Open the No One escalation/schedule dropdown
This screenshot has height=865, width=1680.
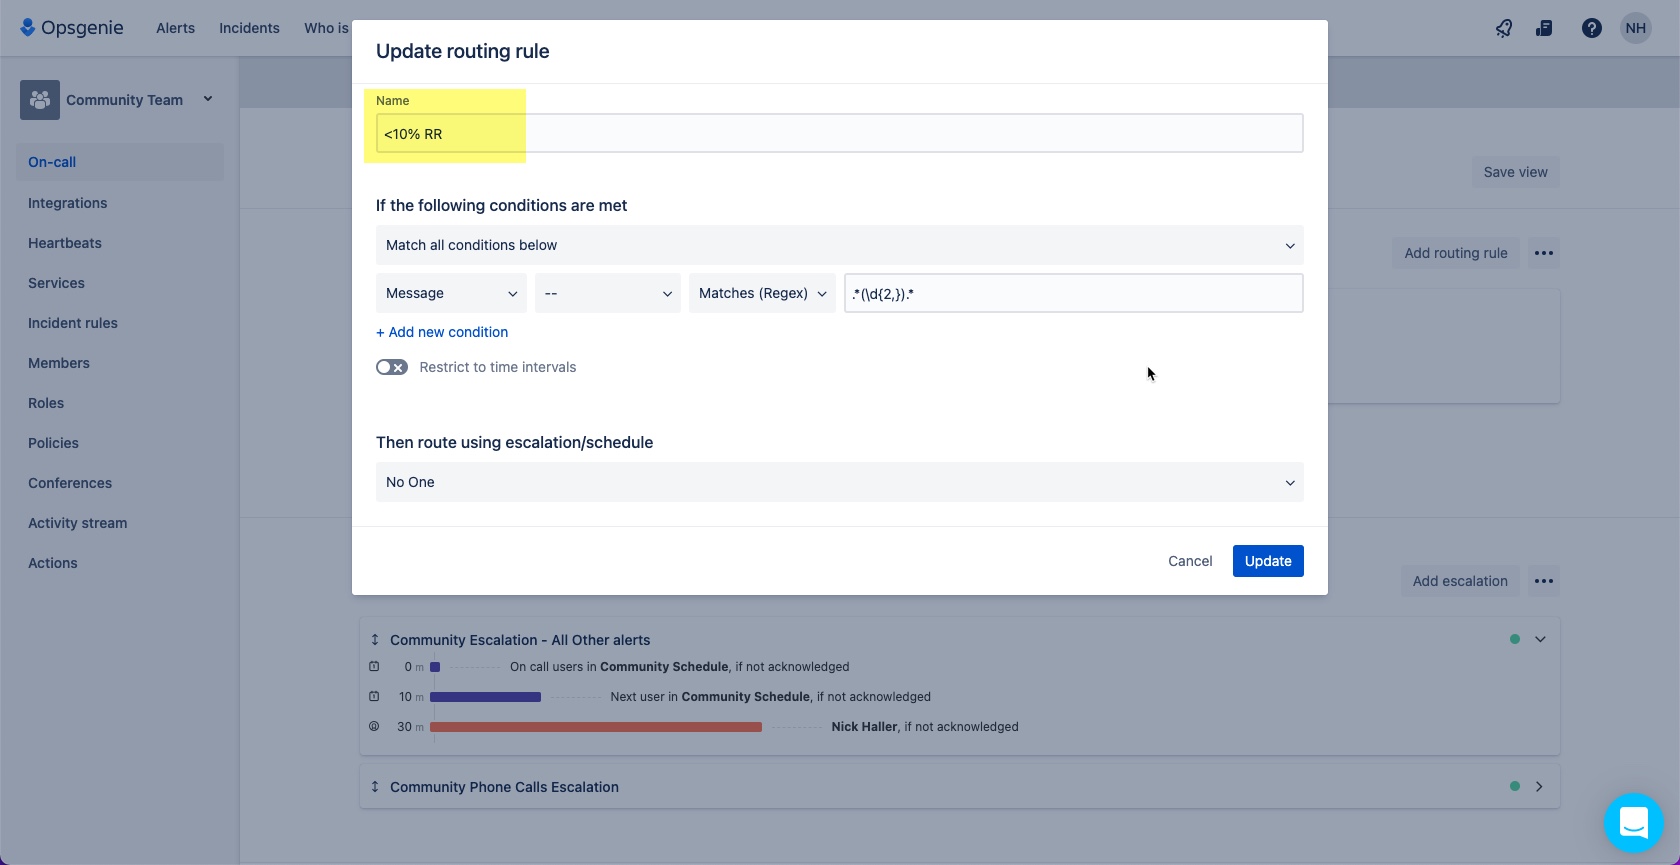point(840,482)
